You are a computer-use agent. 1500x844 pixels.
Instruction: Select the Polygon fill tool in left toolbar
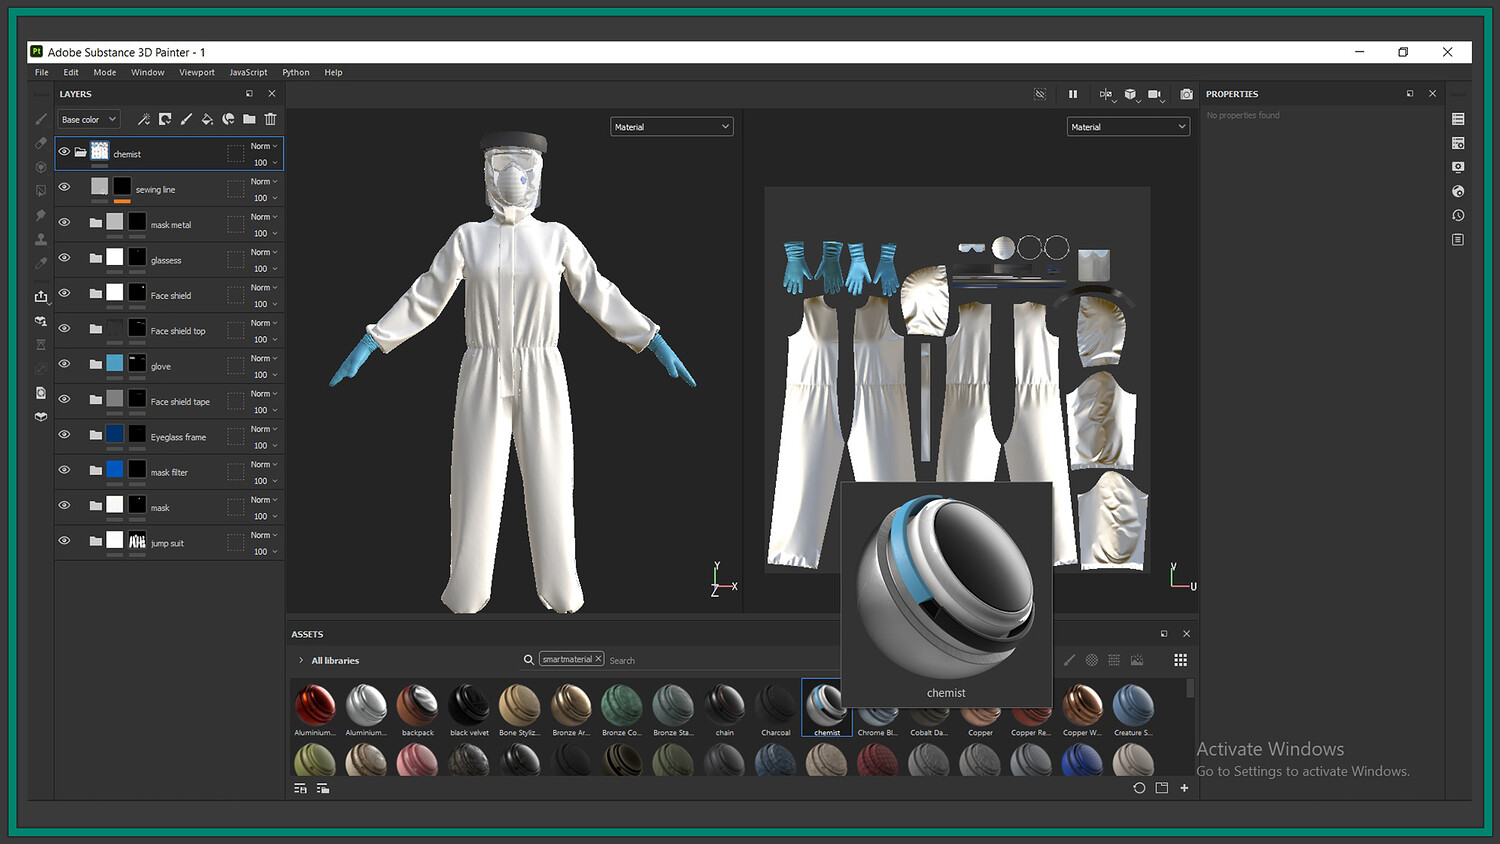[x=41, y=191]
